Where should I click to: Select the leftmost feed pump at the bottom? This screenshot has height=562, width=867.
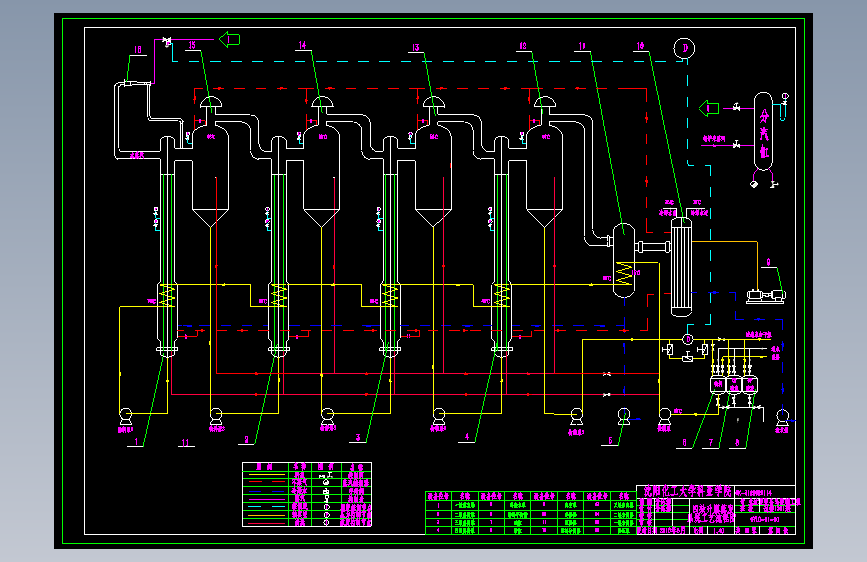click(126, 415)
